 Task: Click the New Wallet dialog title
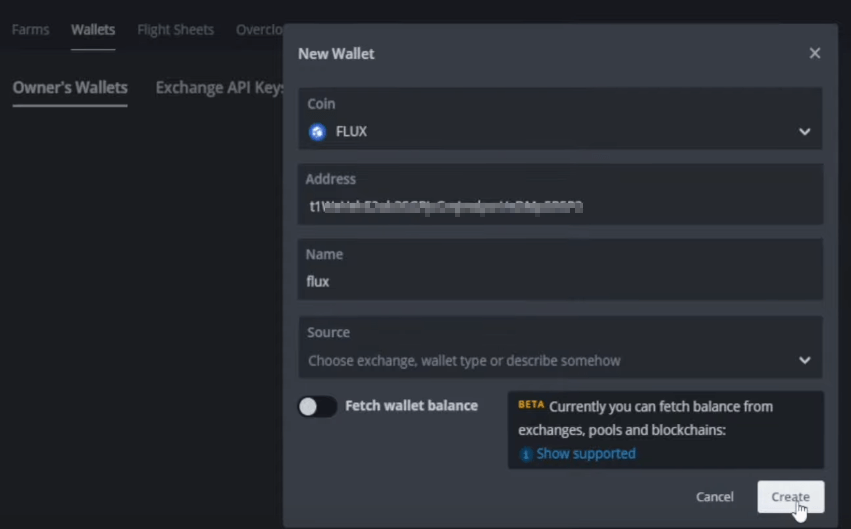(x=336, y=54)
